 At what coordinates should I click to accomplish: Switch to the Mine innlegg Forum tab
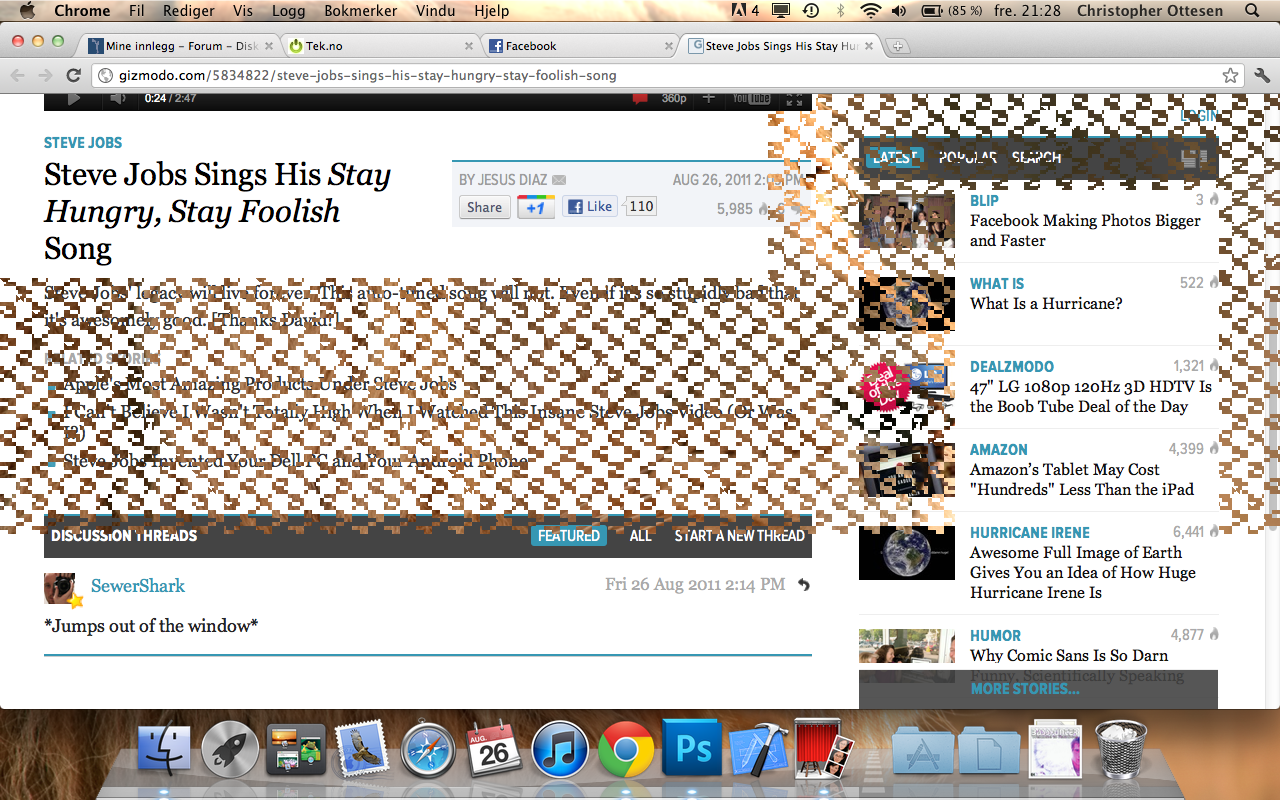180,46
